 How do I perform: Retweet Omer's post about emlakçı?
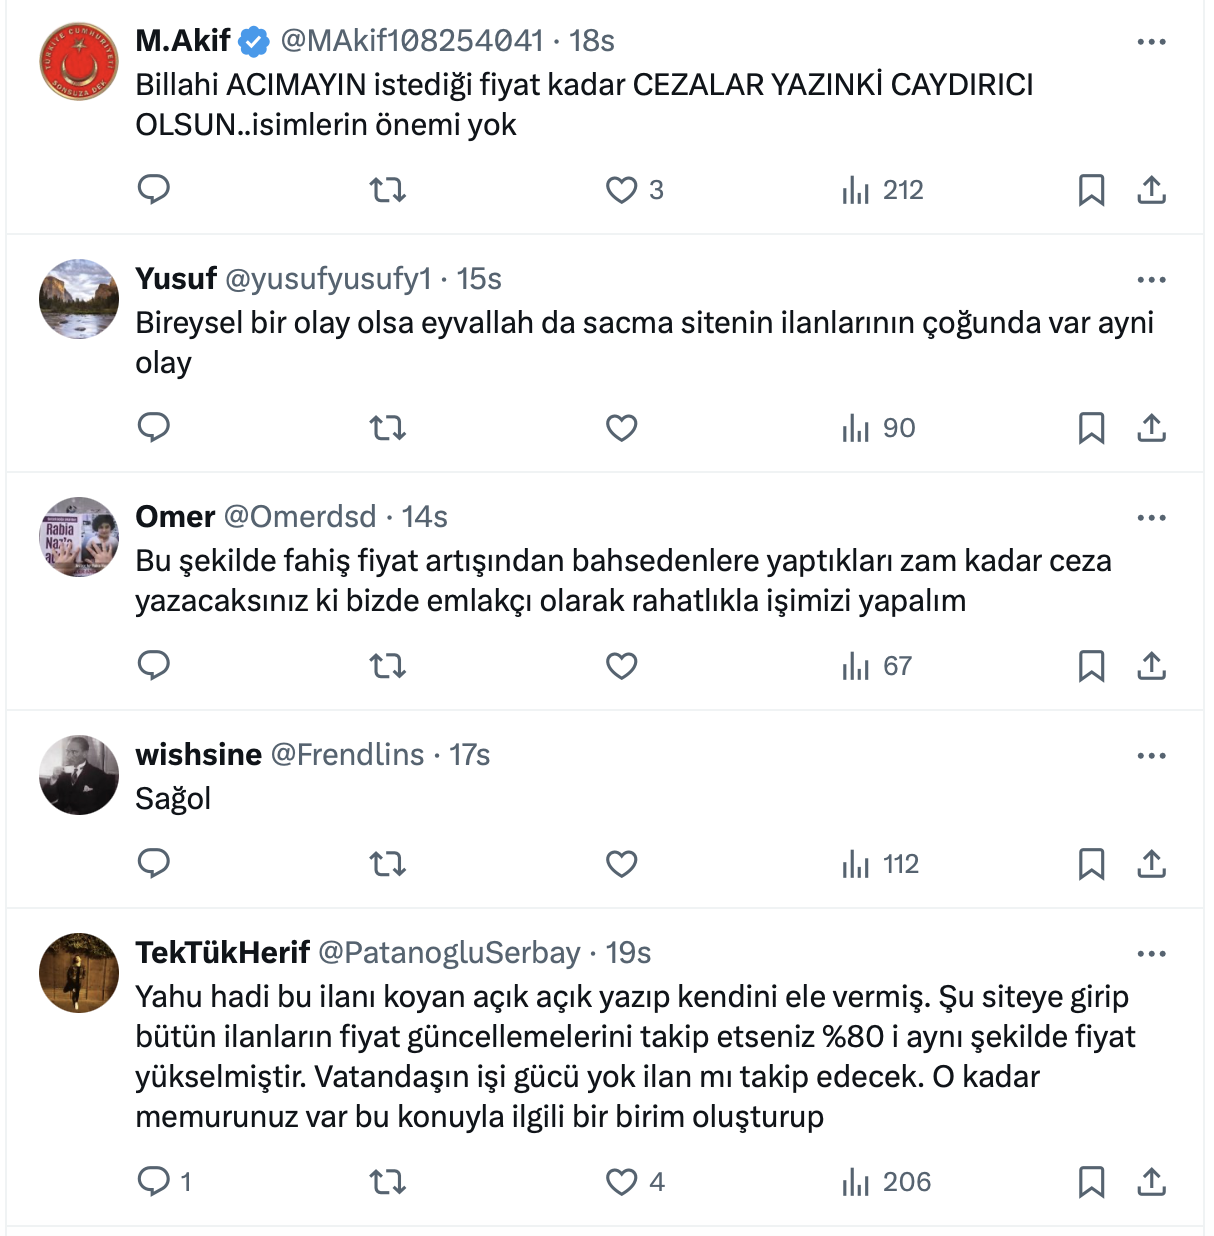tap(388, 666)
